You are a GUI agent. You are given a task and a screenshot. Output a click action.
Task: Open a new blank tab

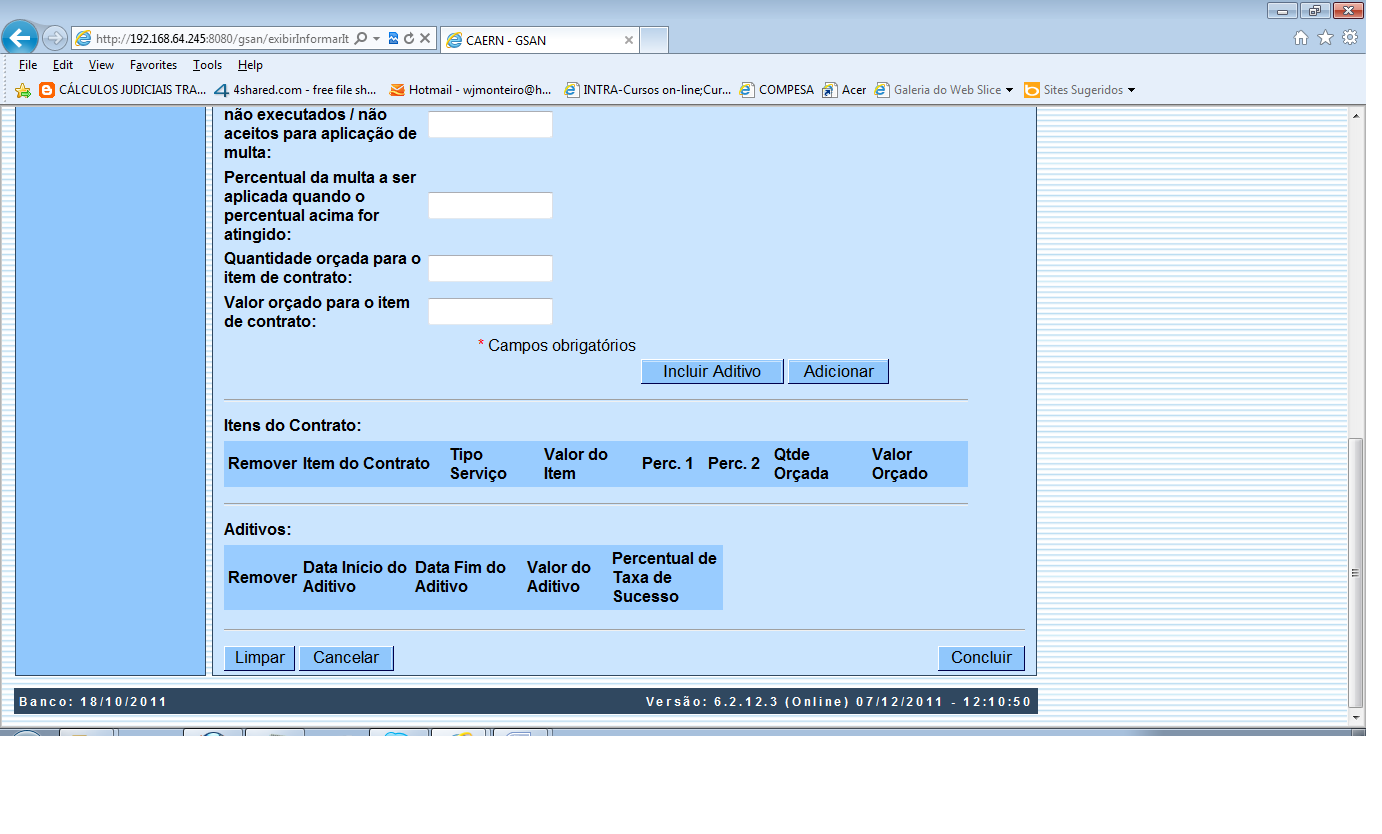(654, 40)
